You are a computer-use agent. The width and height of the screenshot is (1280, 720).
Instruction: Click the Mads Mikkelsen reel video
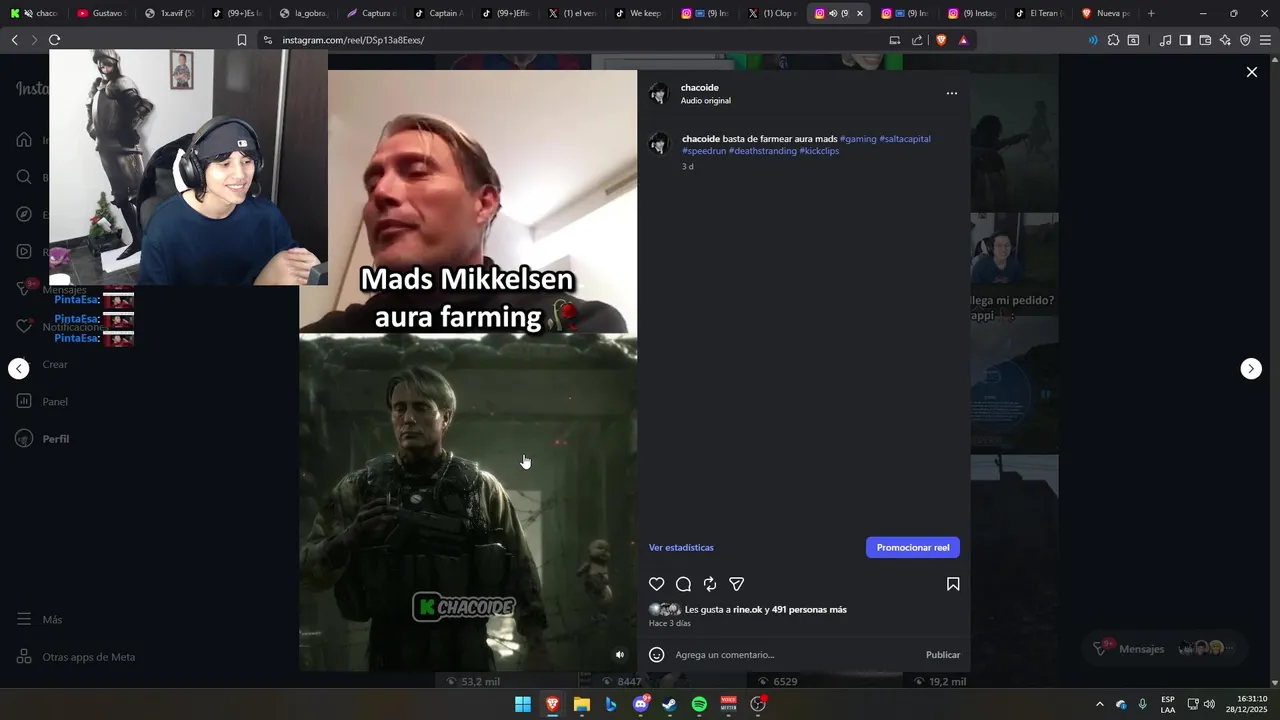coord(468,370)
